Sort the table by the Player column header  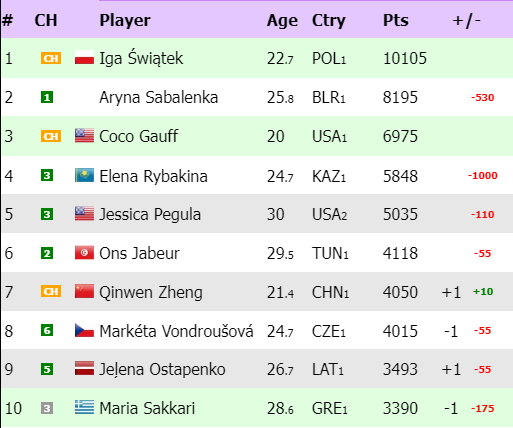[125, 20]
